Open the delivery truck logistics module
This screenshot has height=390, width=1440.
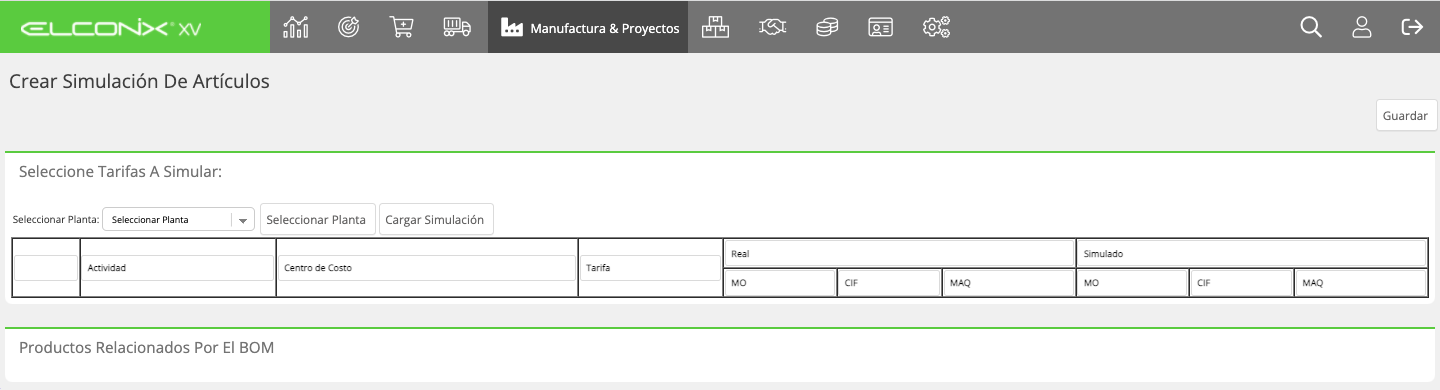point(457,27)
